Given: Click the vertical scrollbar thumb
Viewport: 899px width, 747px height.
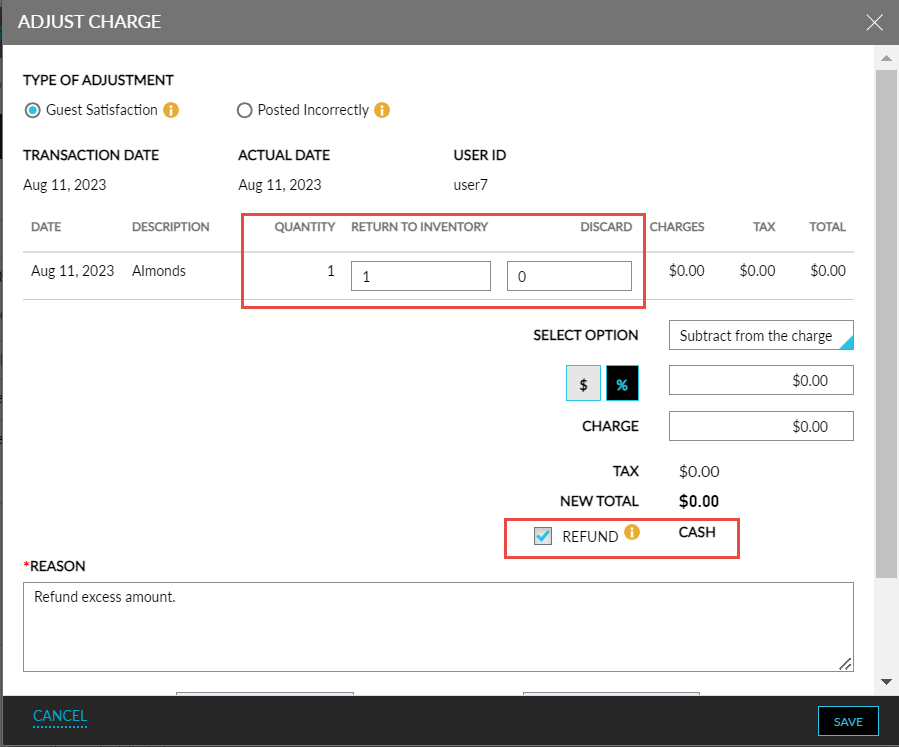Looking at the screenshot, I should coord(886,324).
